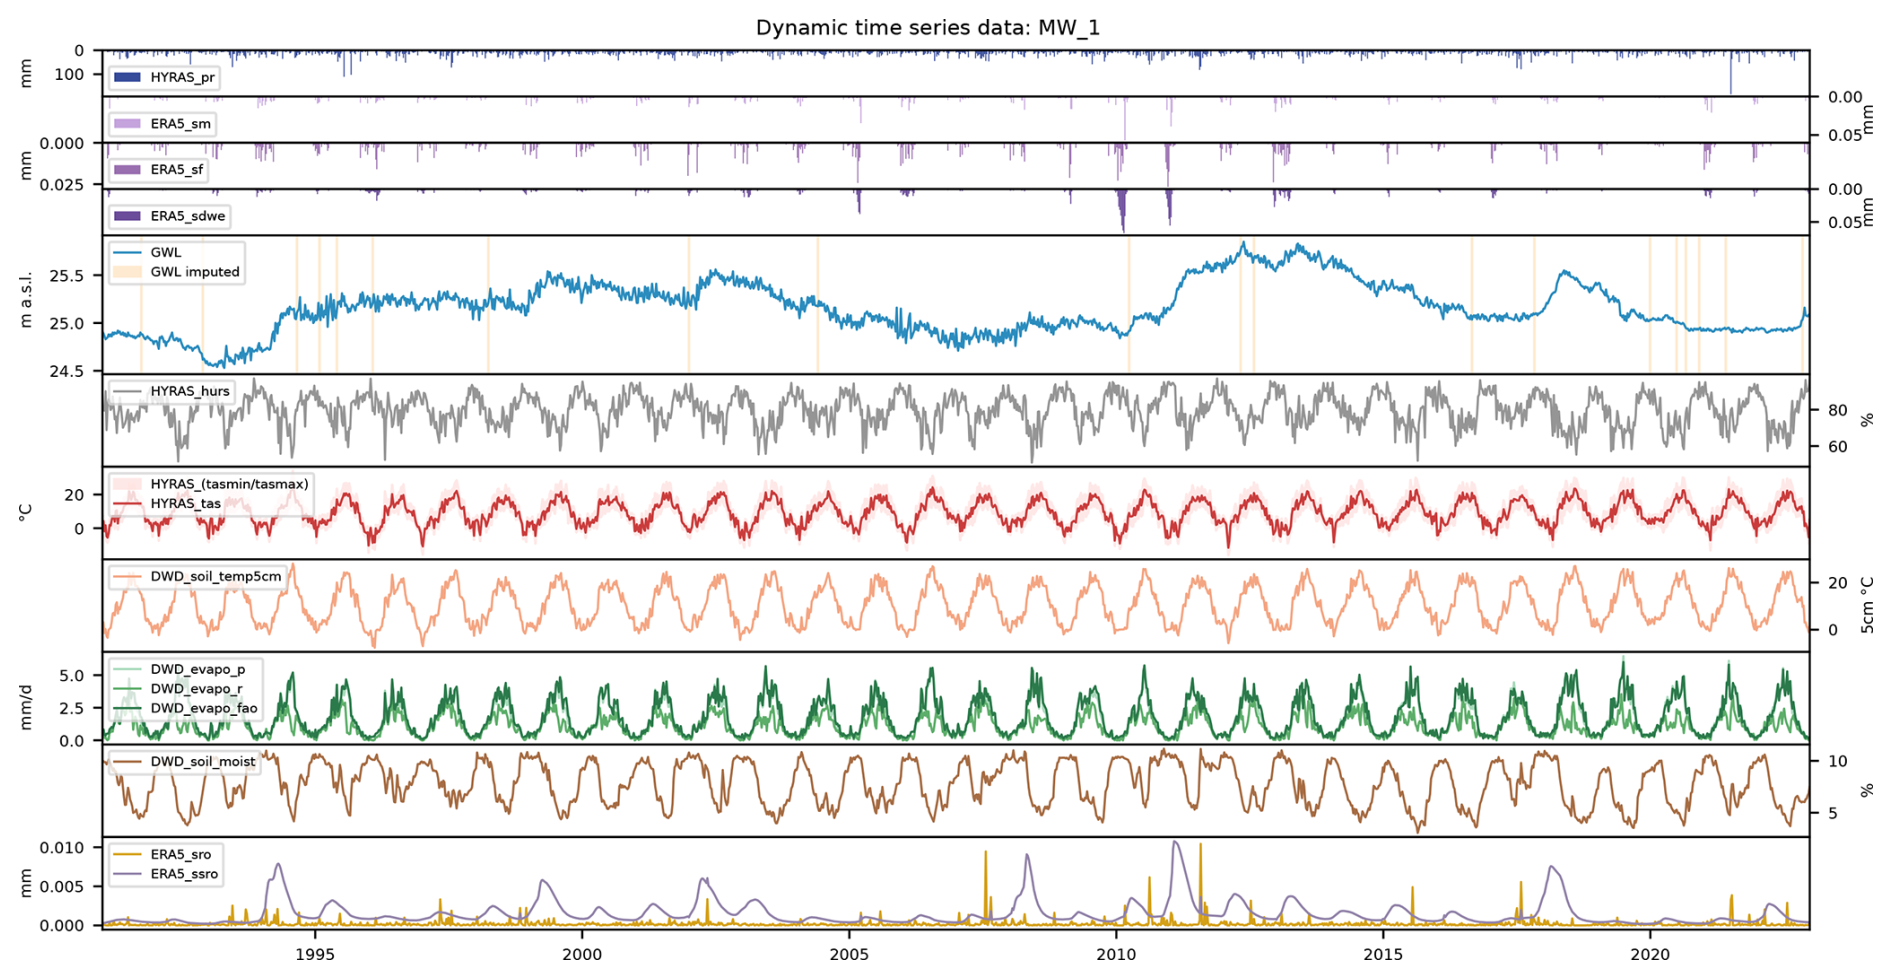This screenshot has height=979, width=1892.
Task: Click the 2010 x-axis tick label
Action: tap(1116, 954)
